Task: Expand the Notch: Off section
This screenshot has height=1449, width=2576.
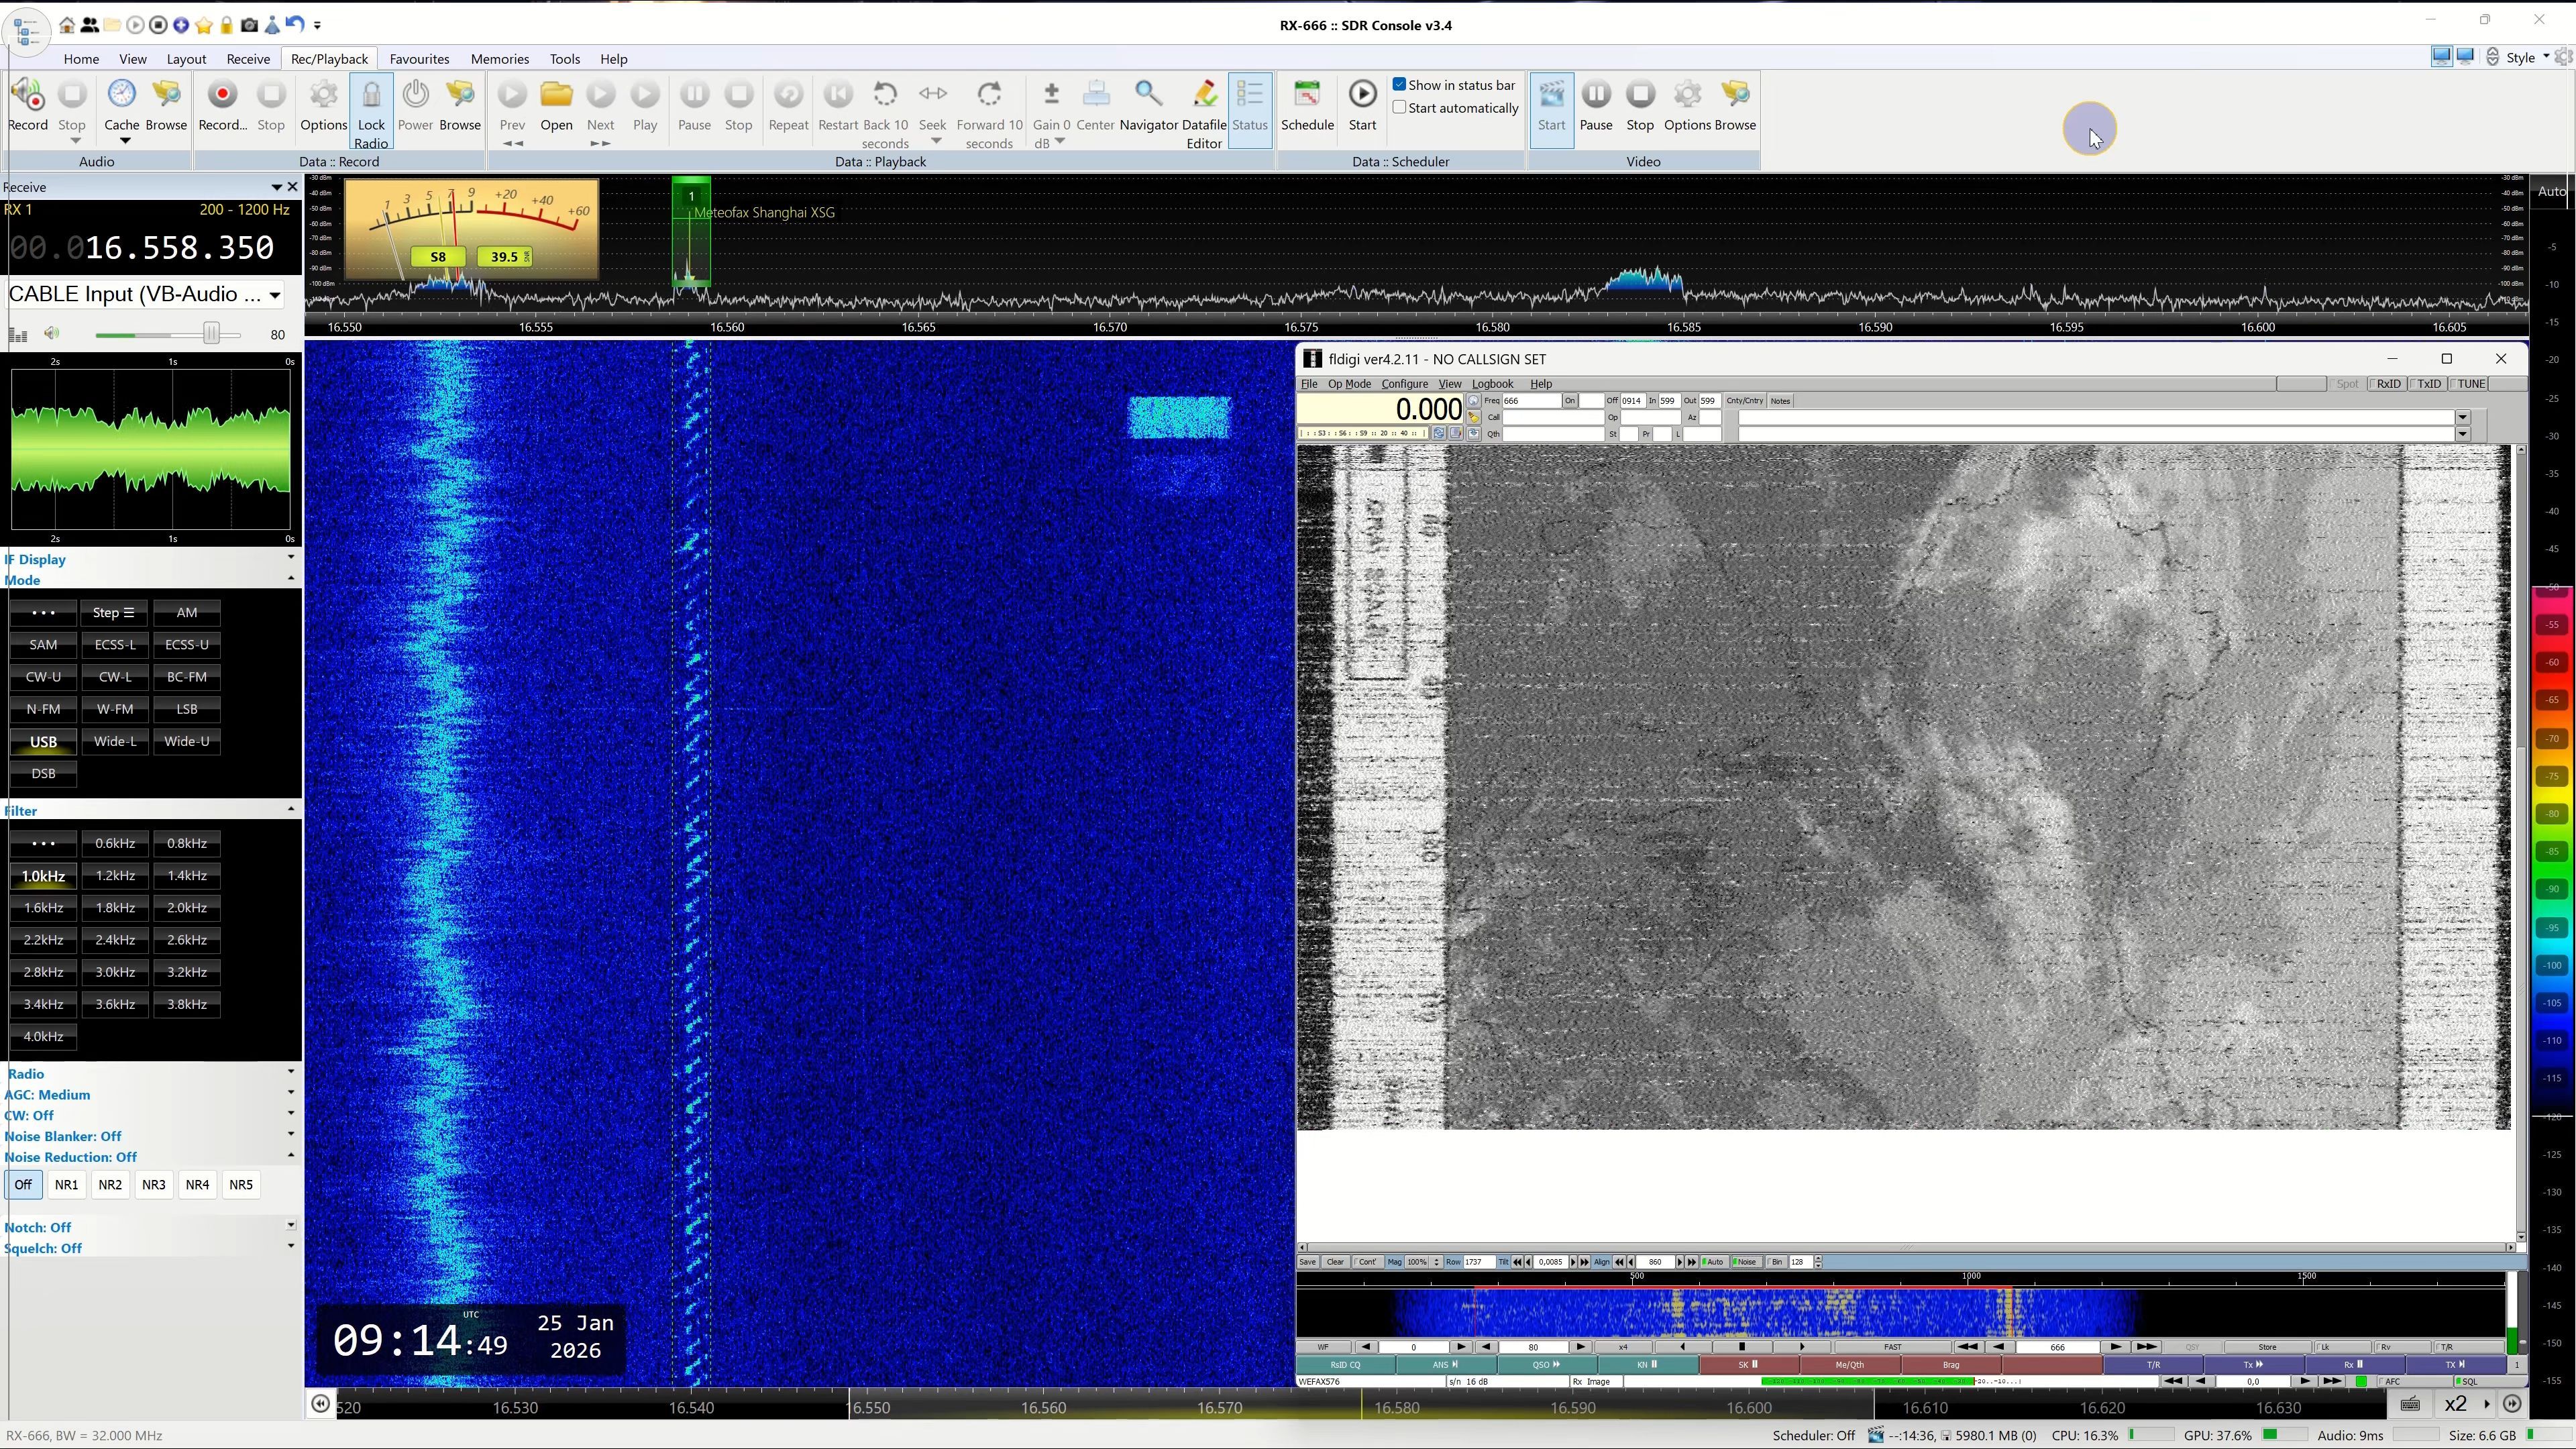Action: point(291,1226)
